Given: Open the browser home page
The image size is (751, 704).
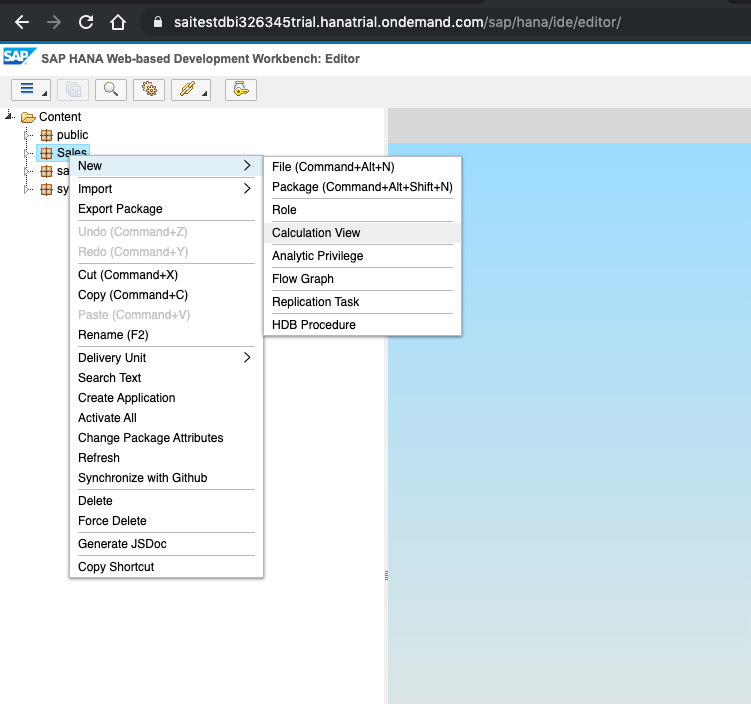Looking at the screenshot, I should [x=118, y=22].
